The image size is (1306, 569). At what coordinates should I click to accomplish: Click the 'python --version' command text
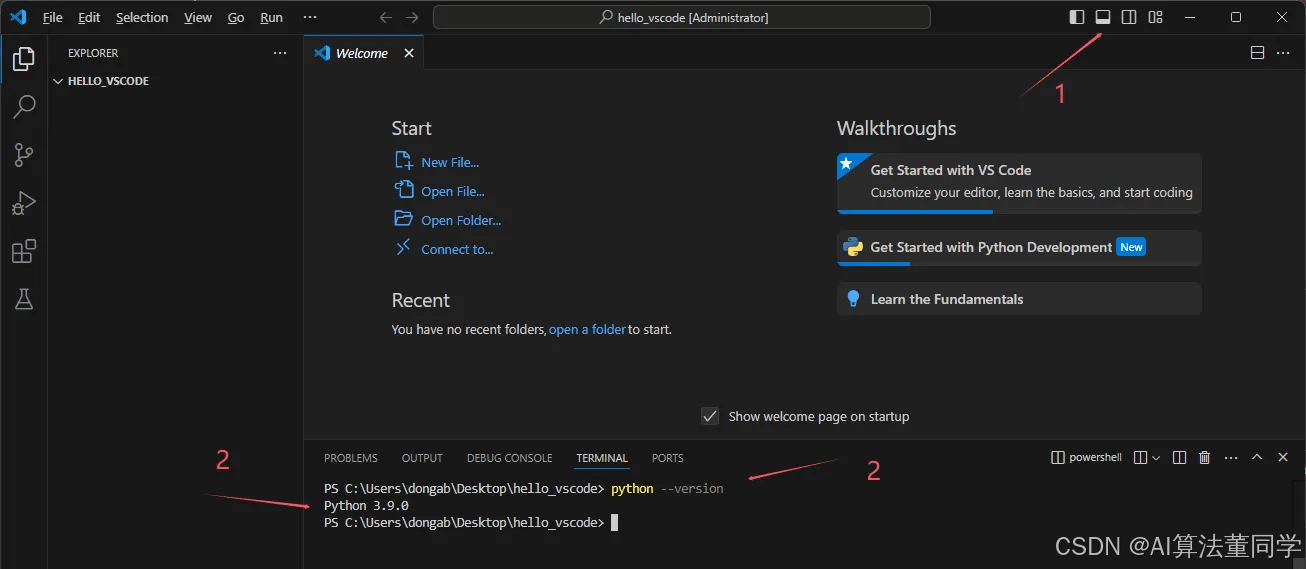coord(667,489)
